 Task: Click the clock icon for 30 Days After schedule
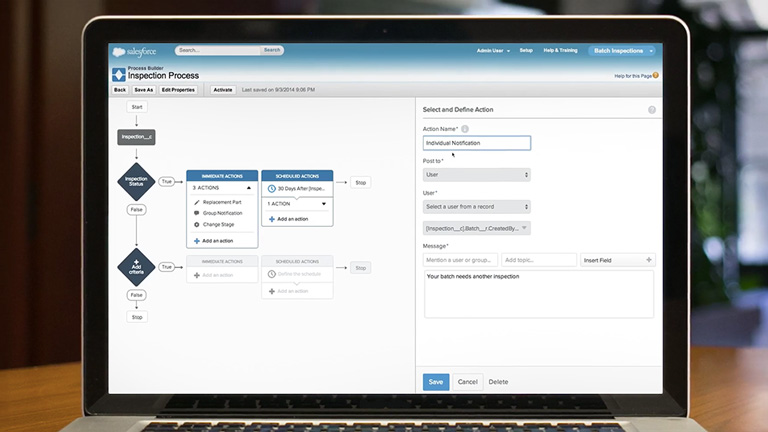270,188
